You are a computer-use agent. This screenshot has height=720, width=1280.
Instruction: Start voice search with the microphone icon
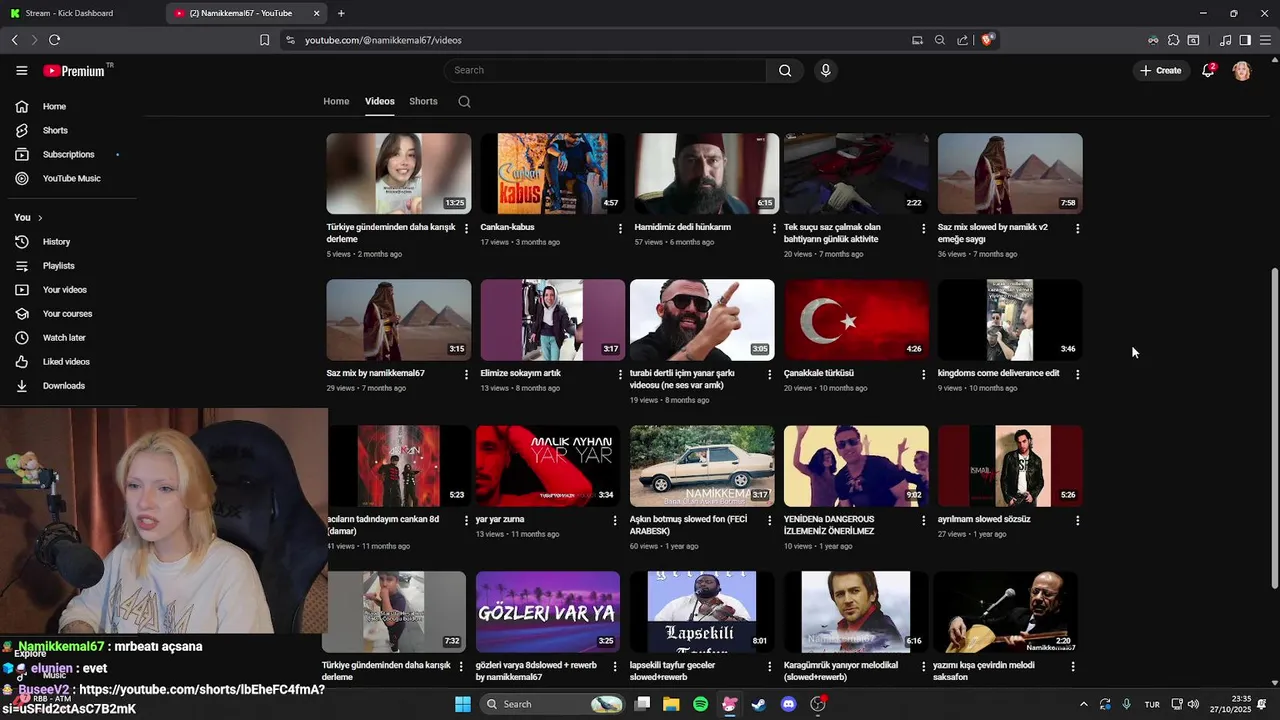pyautogui.click(x=825, y=70)
